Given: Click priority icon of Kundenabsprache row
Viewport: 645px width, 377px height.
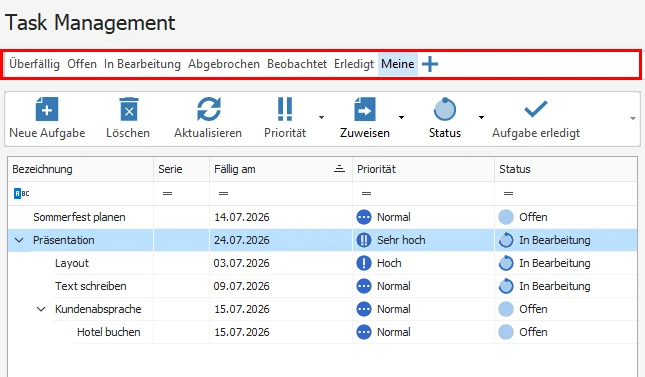Looking at the screenshot, I should click(x=364, y=309).
